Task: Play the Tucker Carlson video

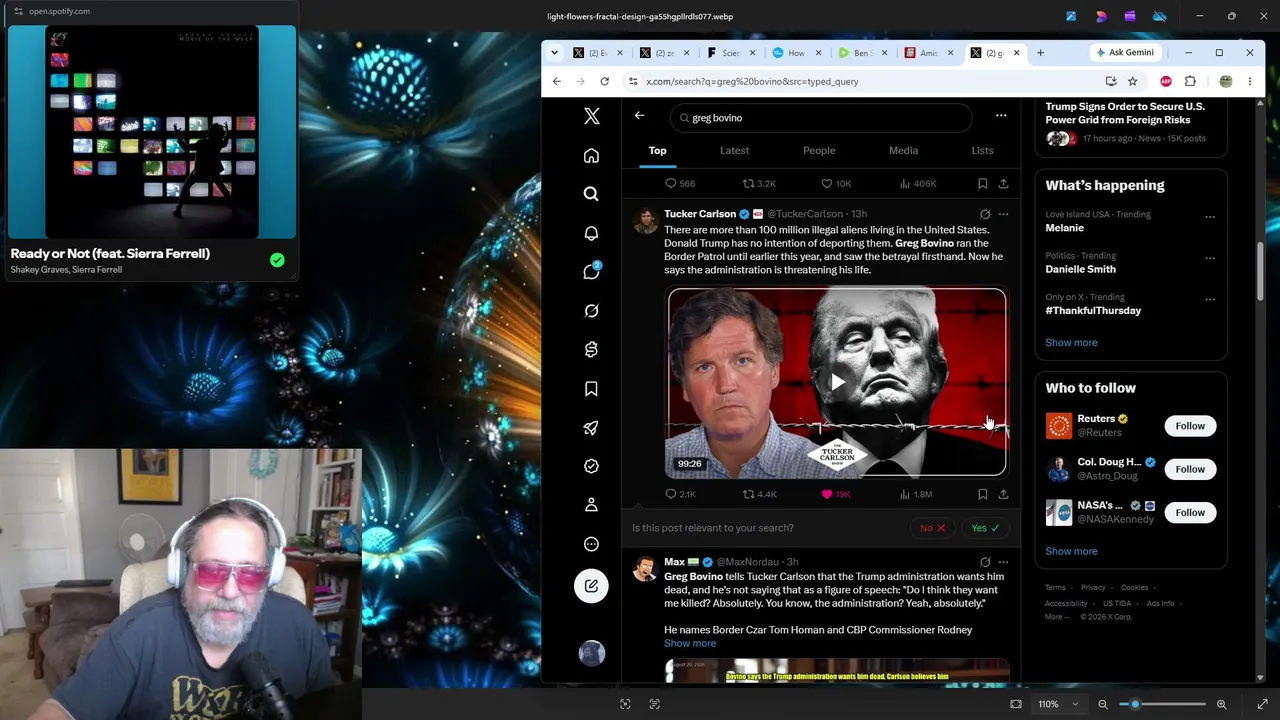Action: coord(837,381)
